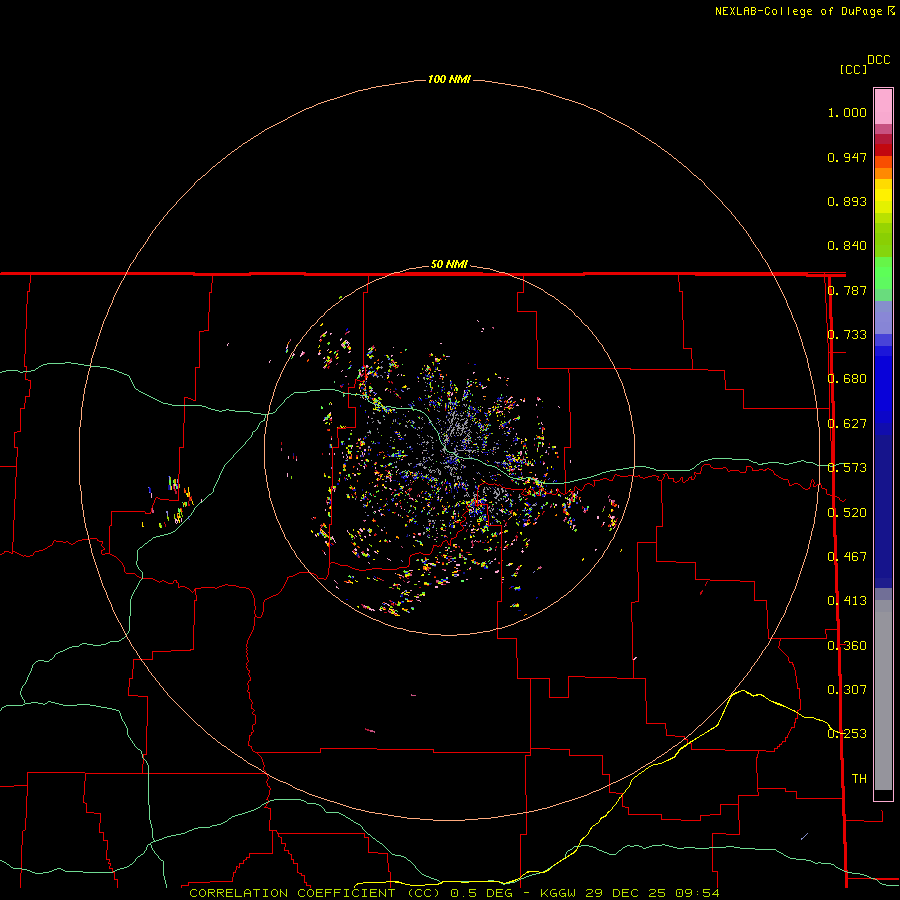
Task: Click the 0.680 legend value
Action: (x=847, y=379)
